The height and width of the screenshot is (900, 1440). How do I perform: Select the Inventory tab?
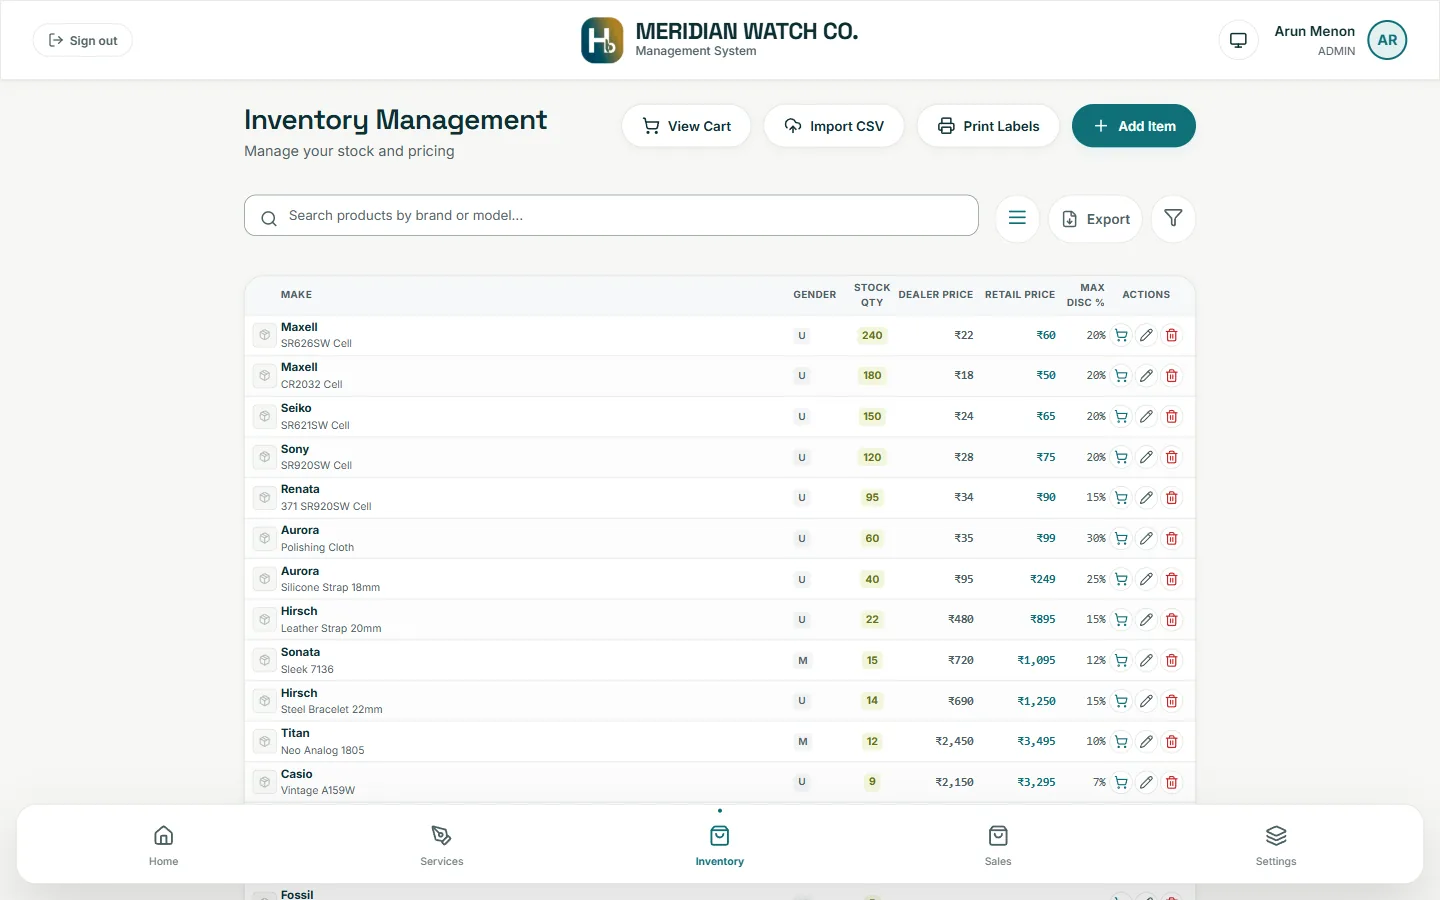pyautogui.click(x=720, y=845)
